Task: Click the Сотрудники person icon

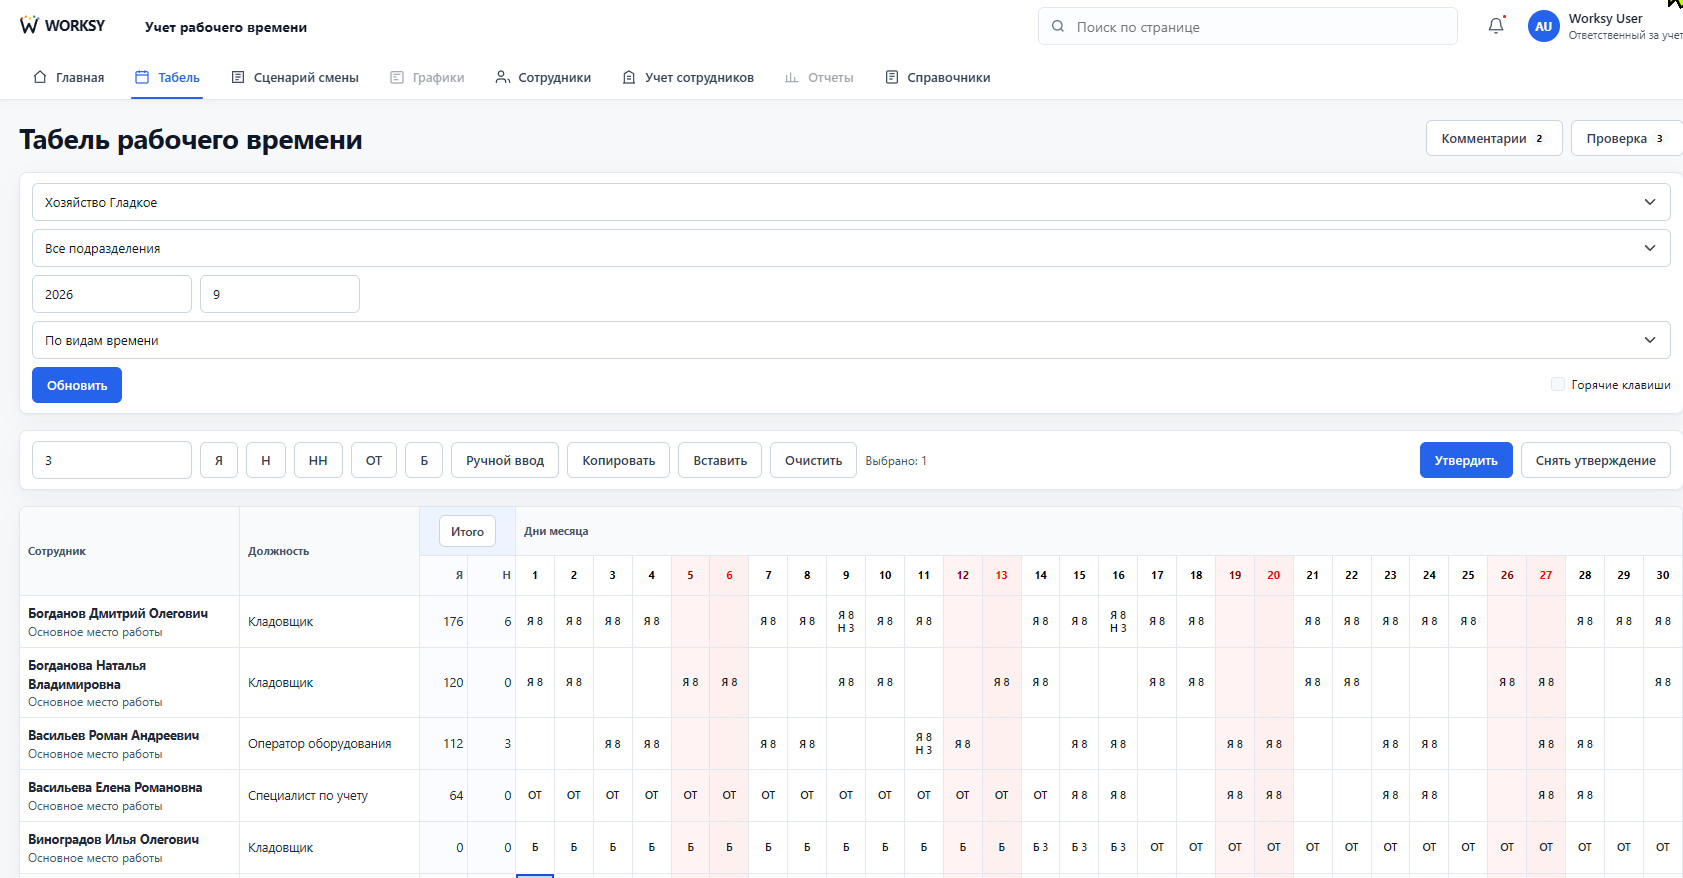Action: point(503,77)
